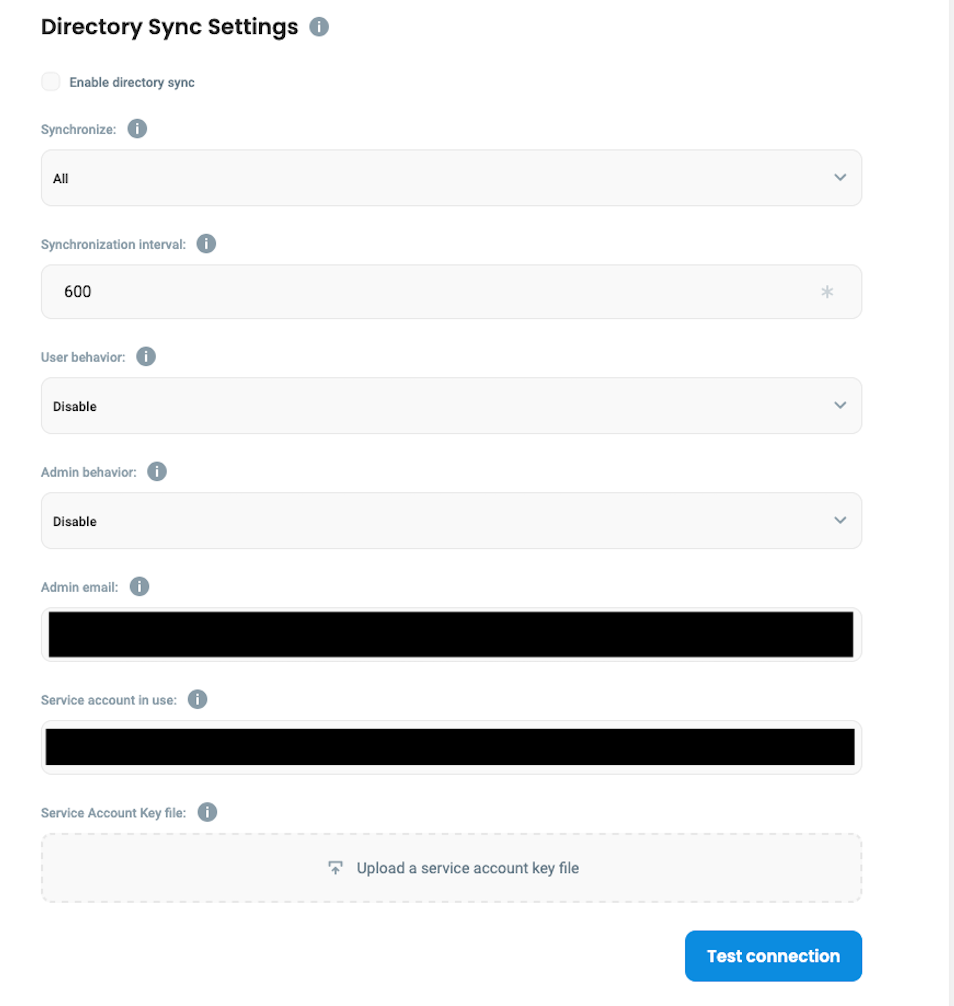
Task: Click the Admin behavior info icon
Action: pos(157,471)
